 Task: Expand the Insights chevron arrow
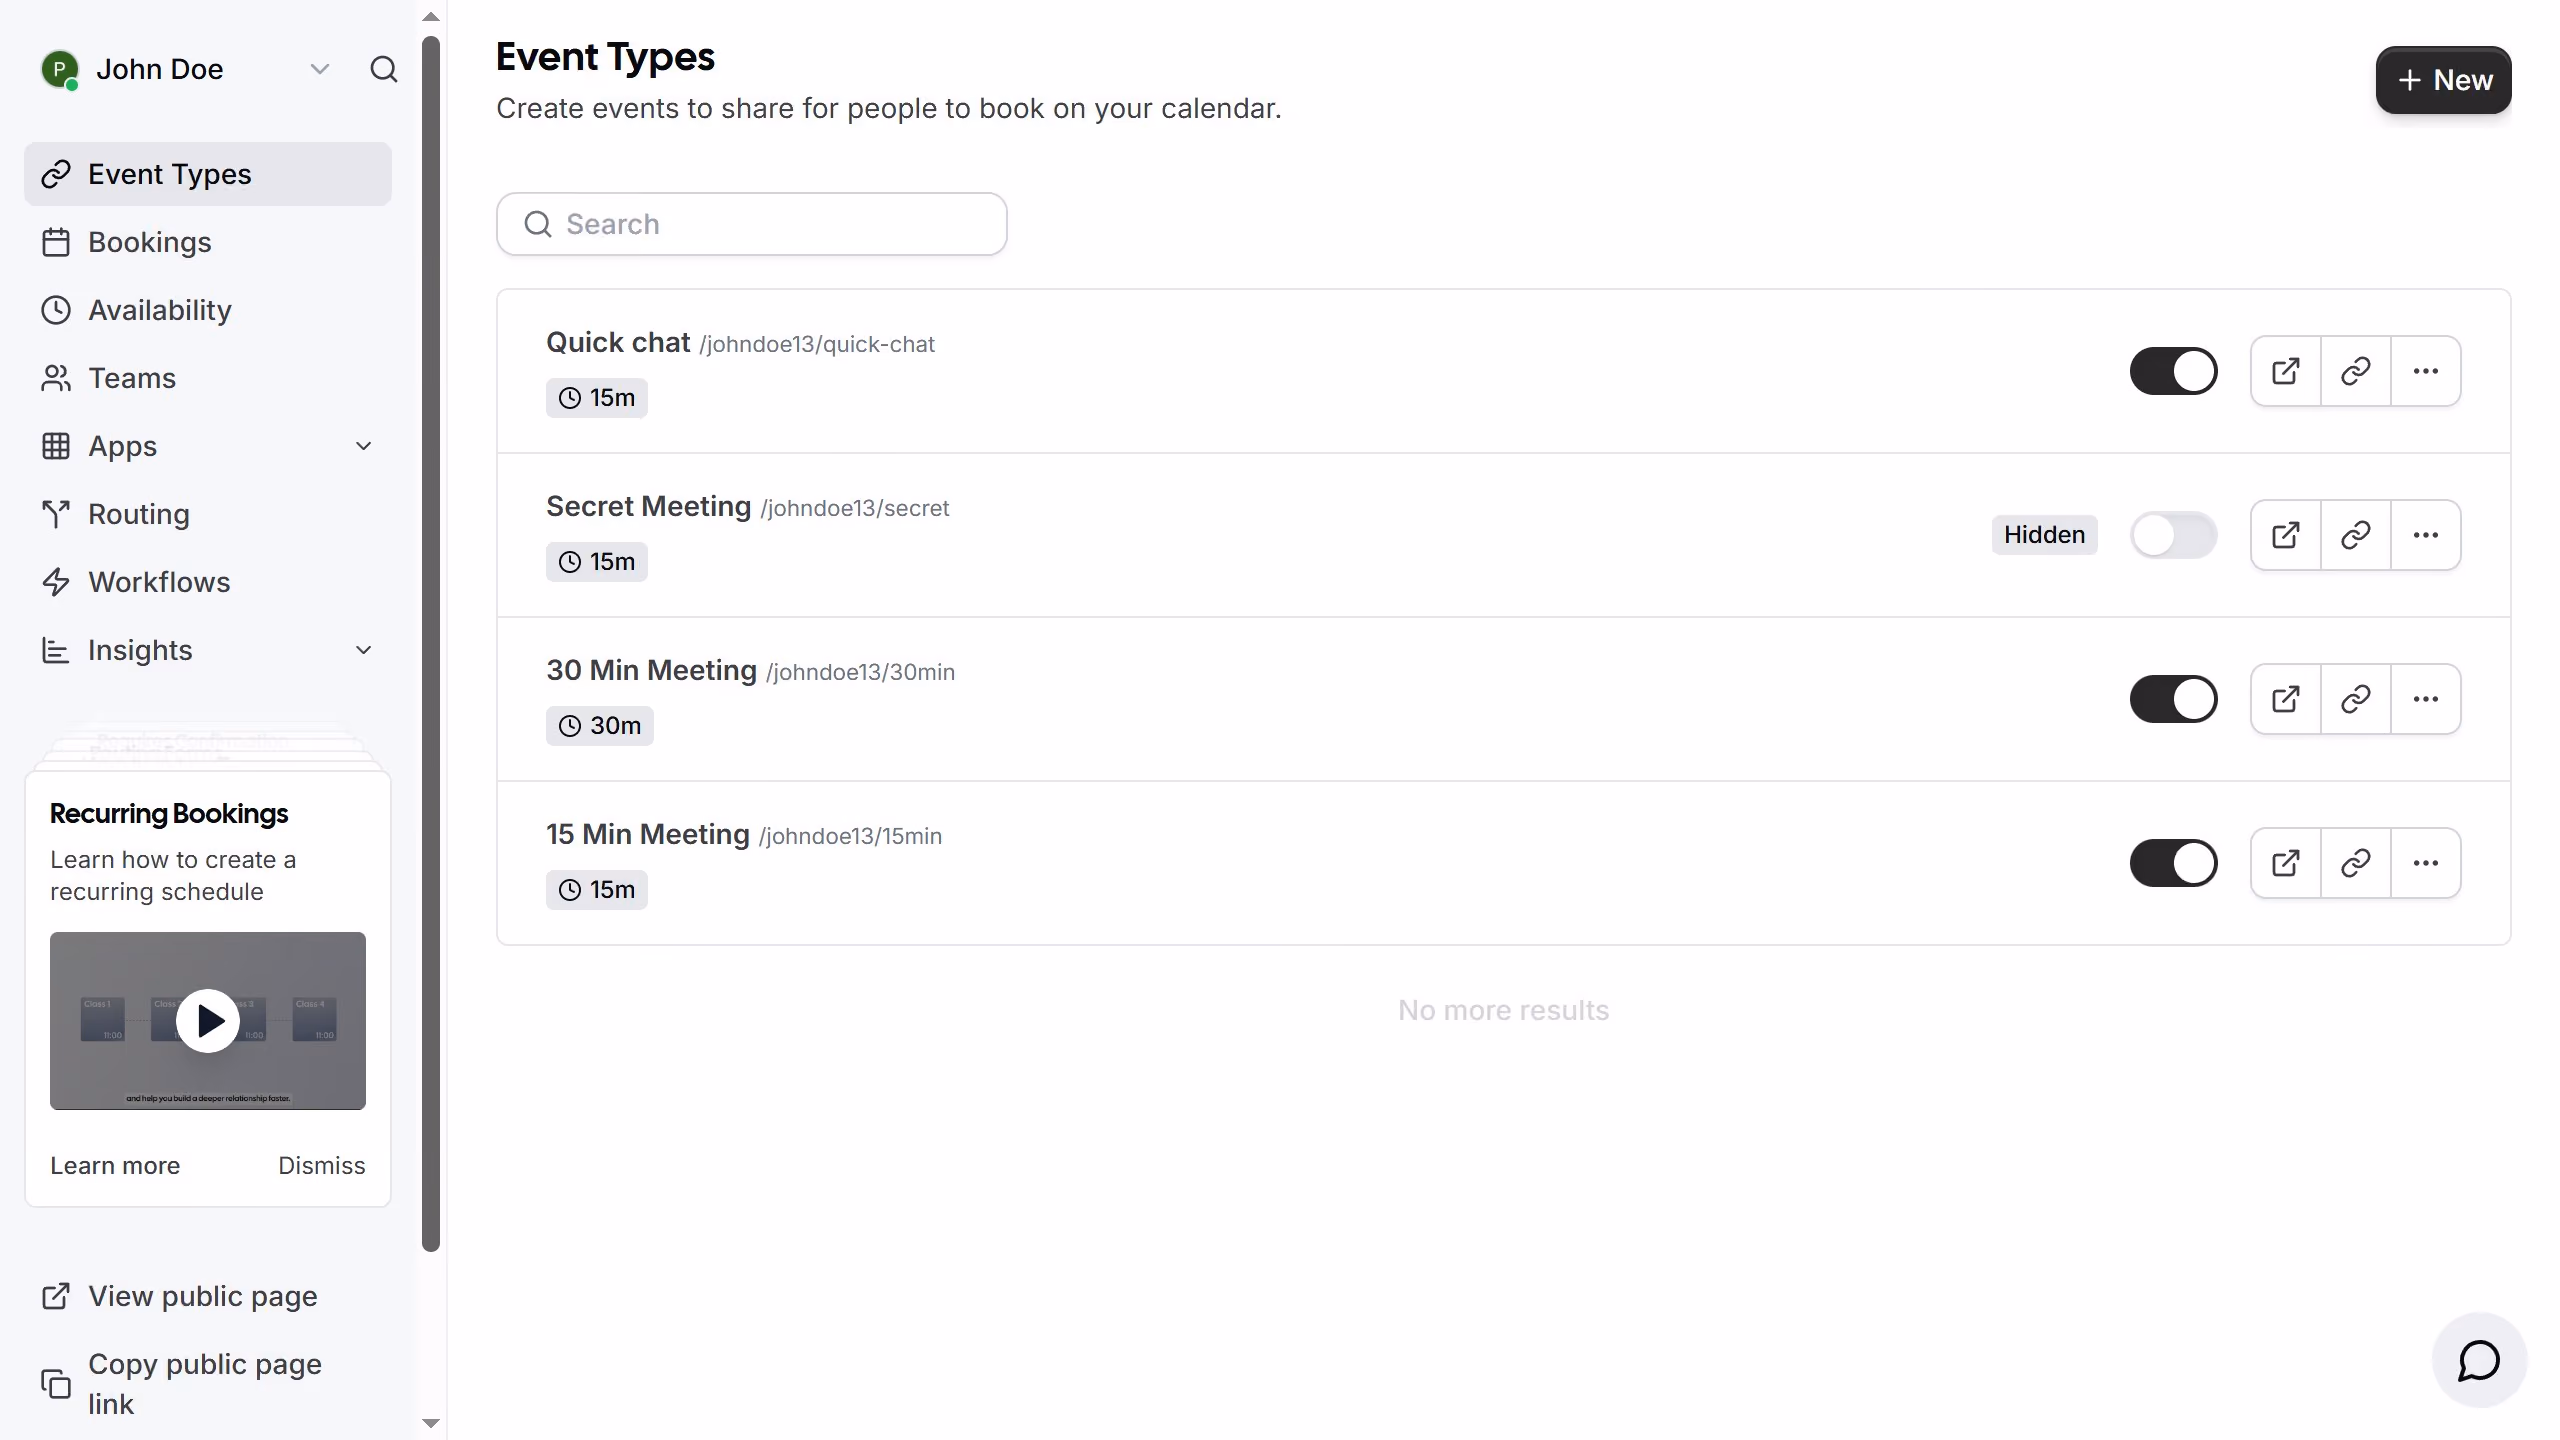364,650
